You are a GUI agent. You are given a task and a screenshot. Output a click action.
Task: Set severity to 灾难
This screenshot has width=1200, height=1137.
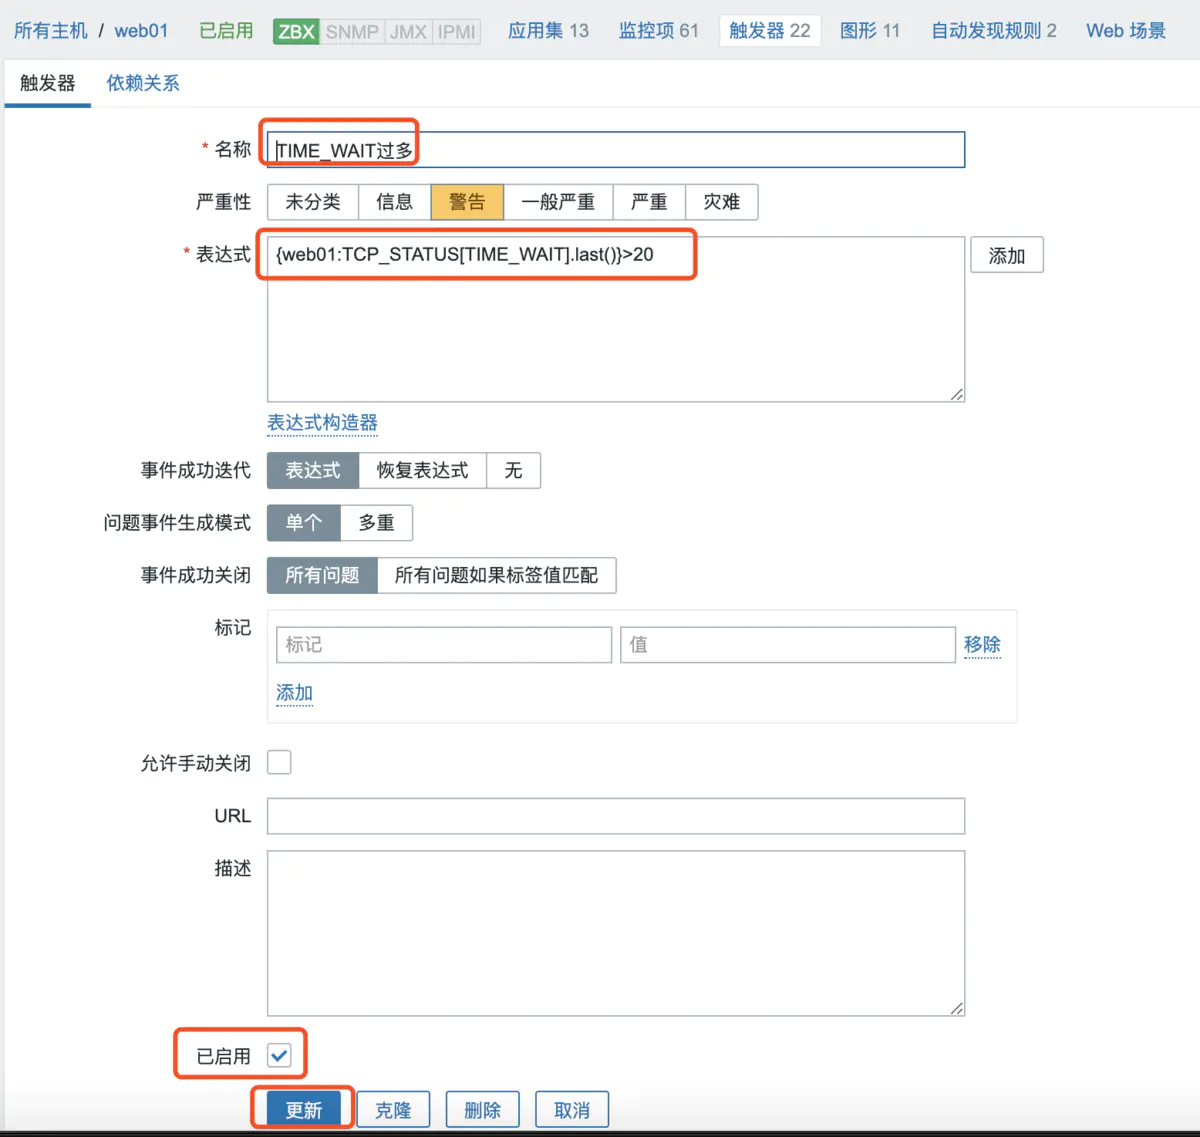click(x=721, y=202)
